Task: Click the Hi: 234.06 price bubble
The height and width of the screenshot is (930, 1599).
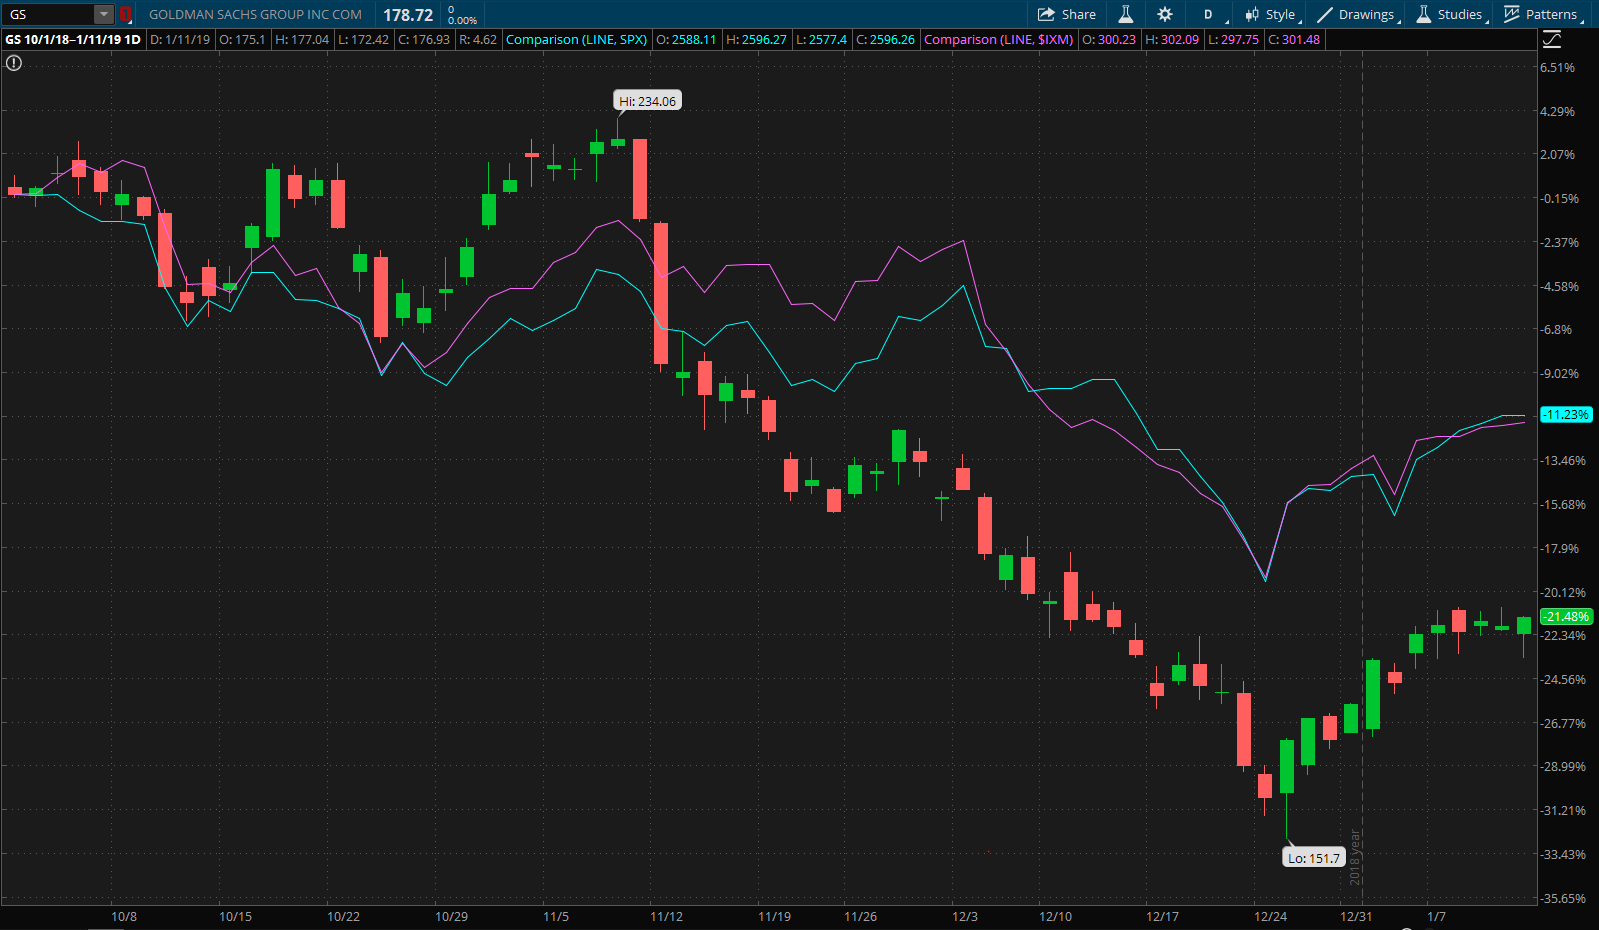Action: coord(647,101)
